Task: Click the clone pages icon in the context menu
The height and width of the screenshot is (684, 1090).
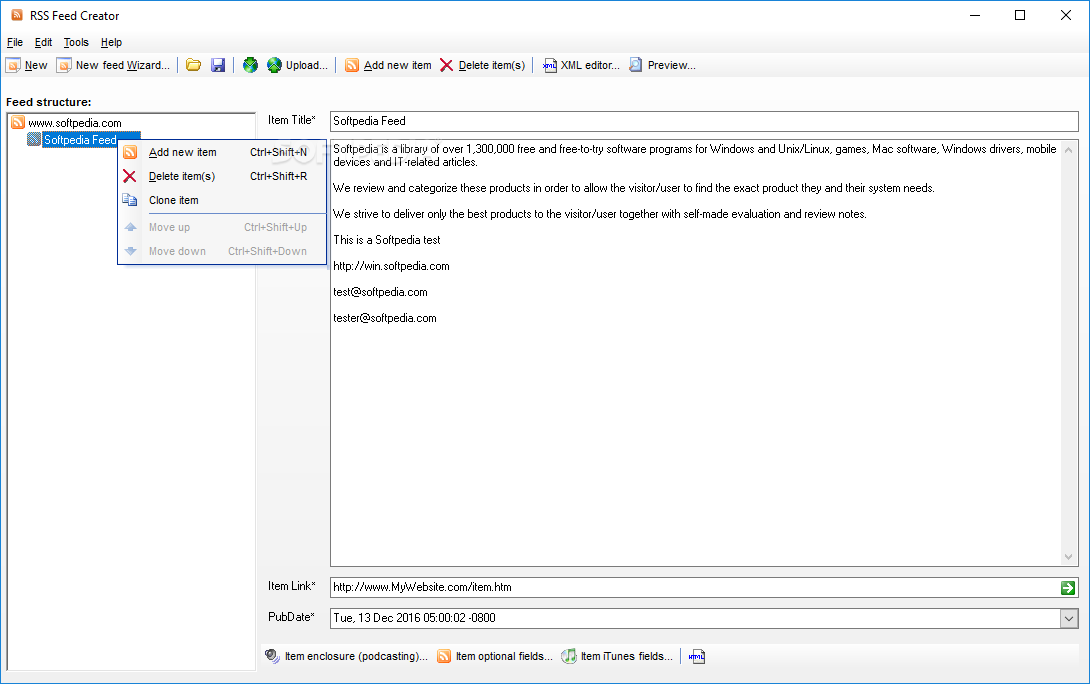Action: 130,200
